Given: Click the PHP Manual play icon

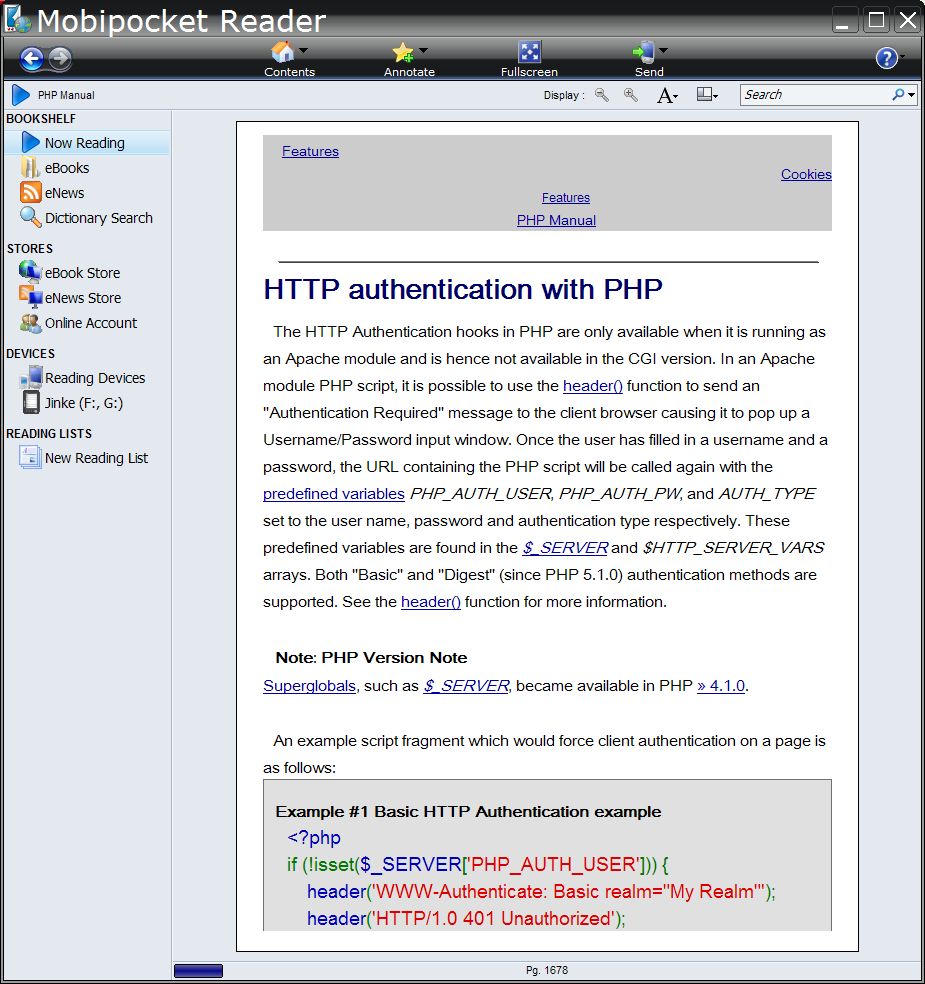Looking at the screenshot, I should [21, 95].
